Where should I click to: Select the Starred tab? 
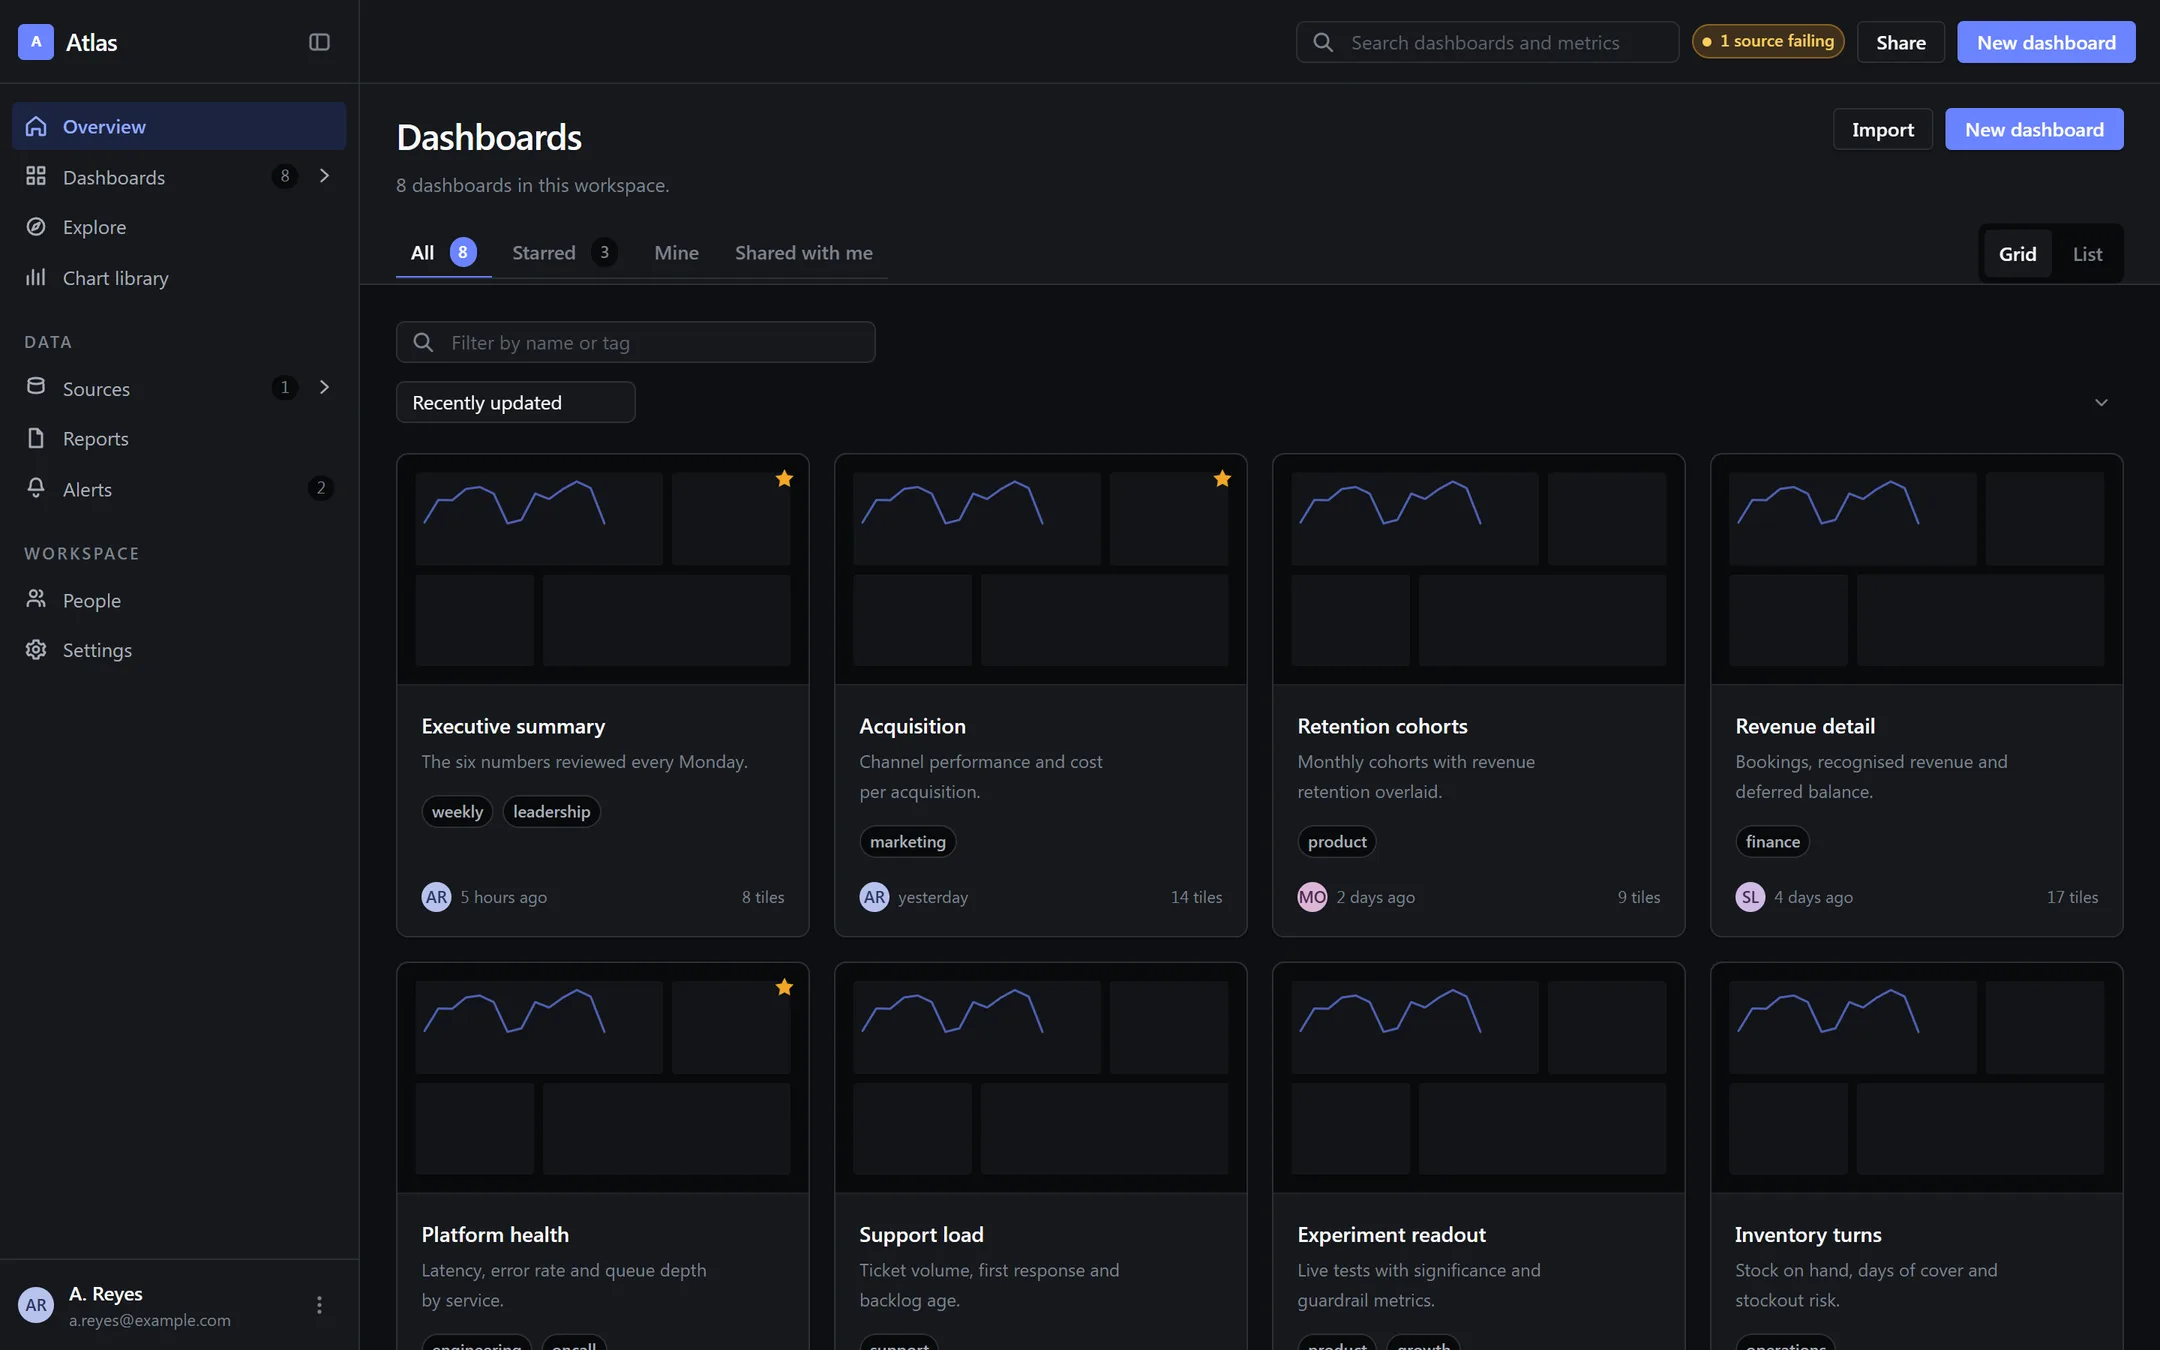pyautogui.click(x=564, y=253)
